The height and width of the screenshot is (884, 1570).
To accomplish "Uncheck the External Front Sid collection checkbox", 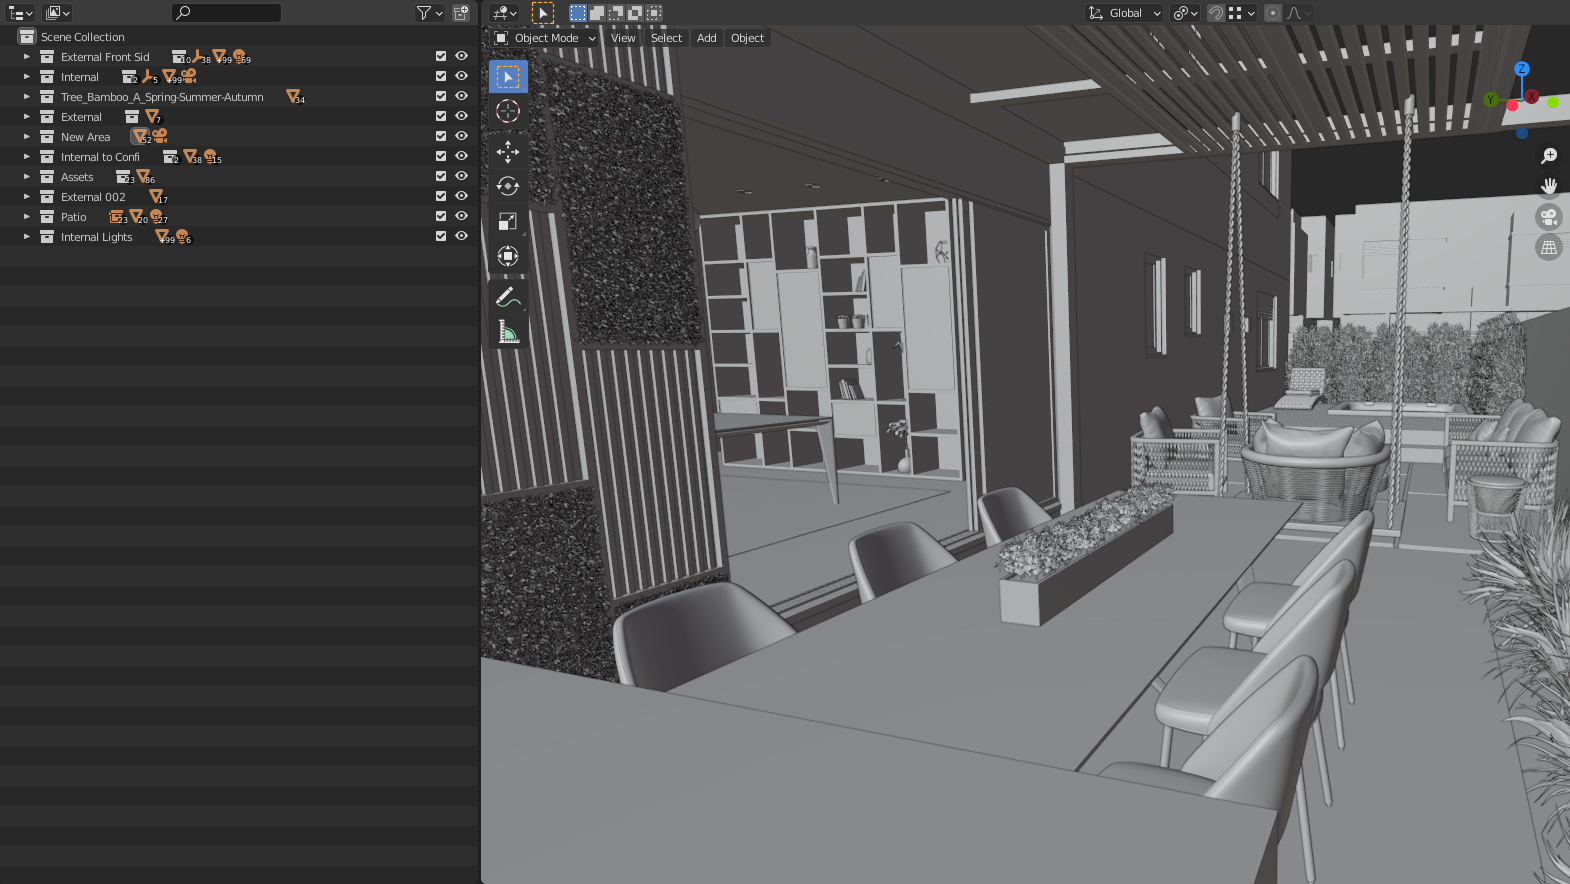I will pos(441,57).
